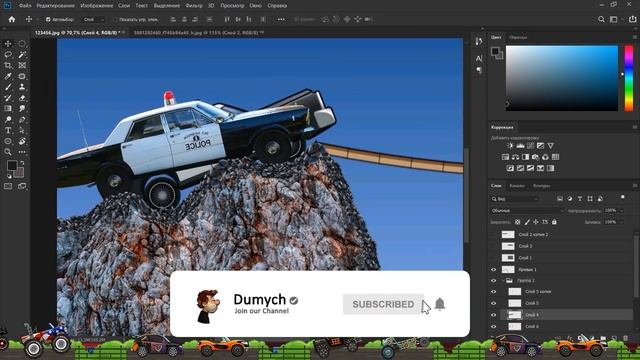
Task: Toggle the Показать упр. элем. checkbox
Action: [x=115, y=19]
